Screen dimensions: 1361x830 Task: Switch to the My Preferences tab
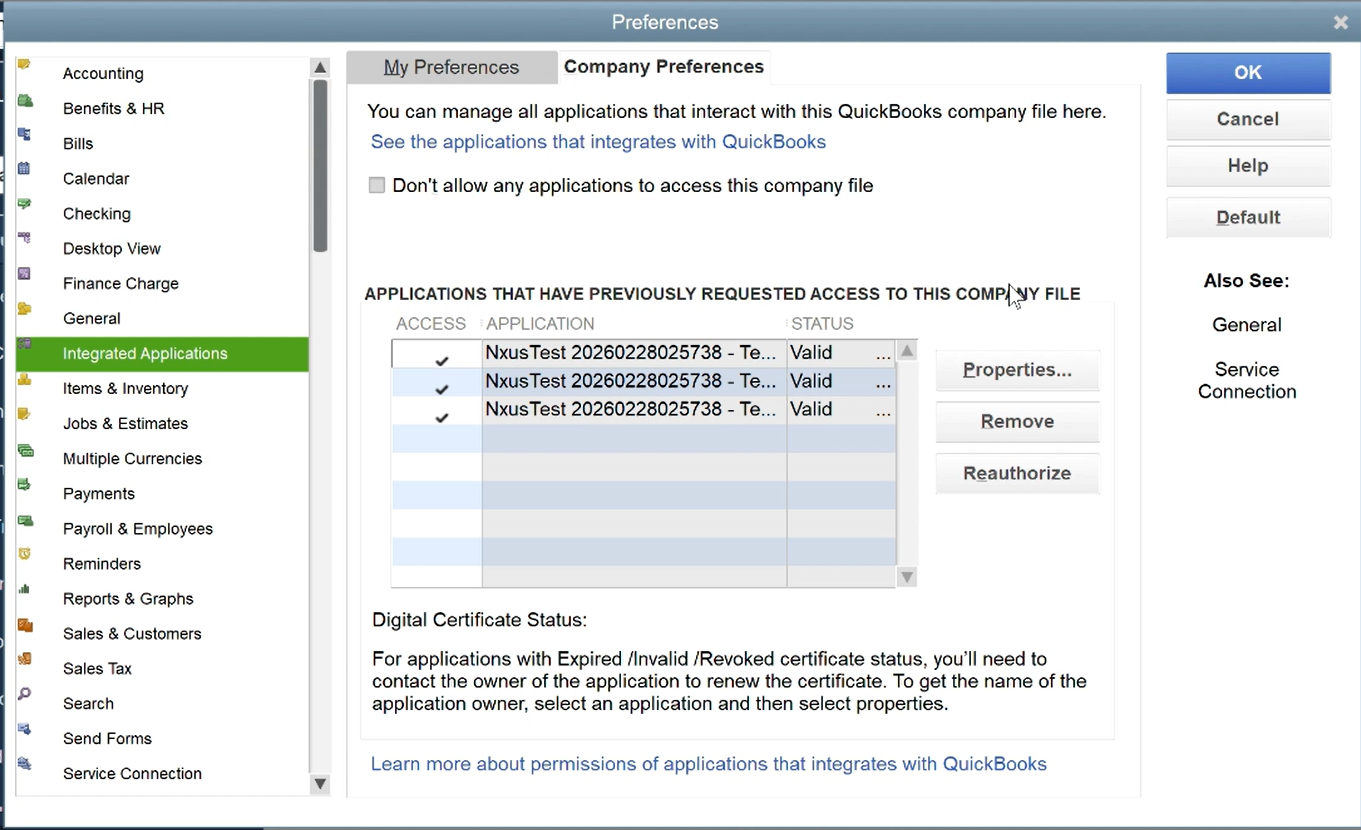[451, 68]
